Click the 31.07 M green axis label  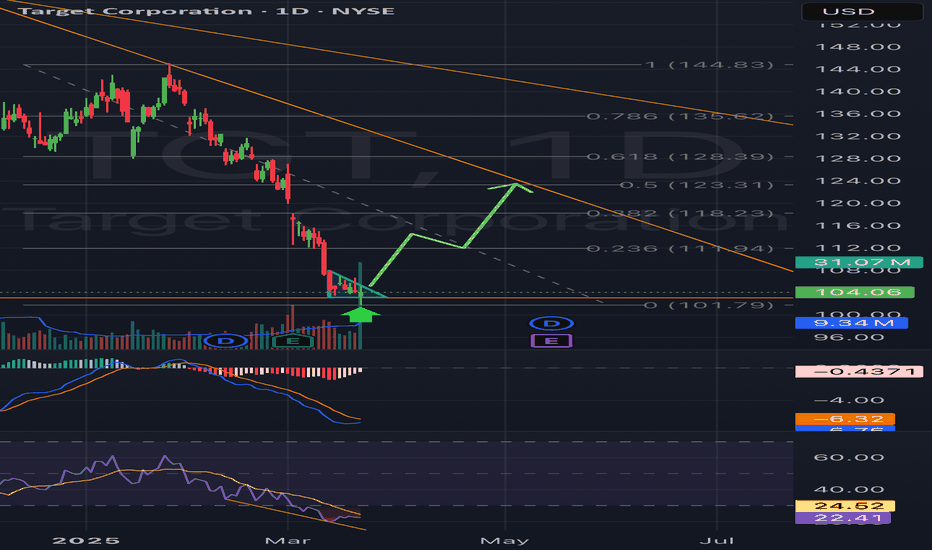858,262
